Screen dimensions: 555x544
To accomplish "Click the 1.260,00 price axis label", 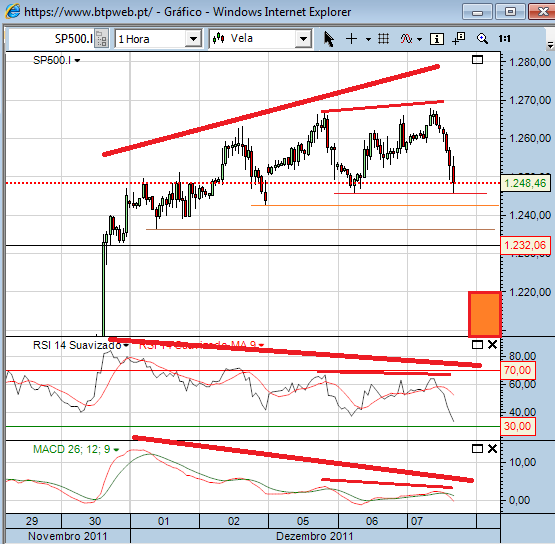I will [x=530, y=138].
